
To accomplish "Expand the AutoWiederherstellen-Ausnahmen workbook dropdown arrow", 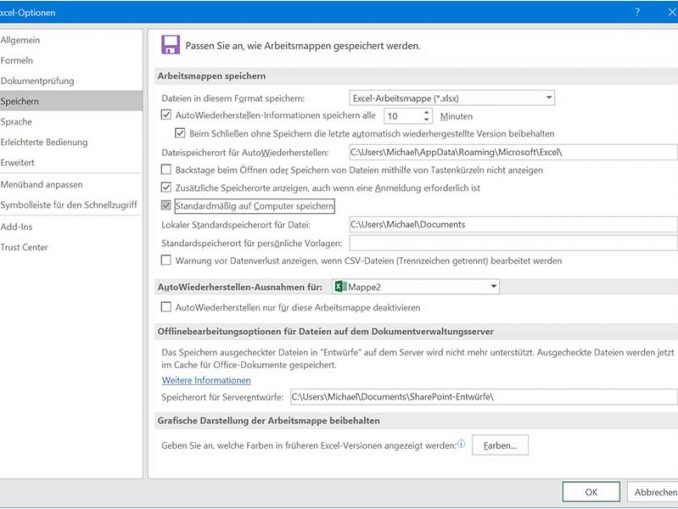I will [x=493, y=287].
